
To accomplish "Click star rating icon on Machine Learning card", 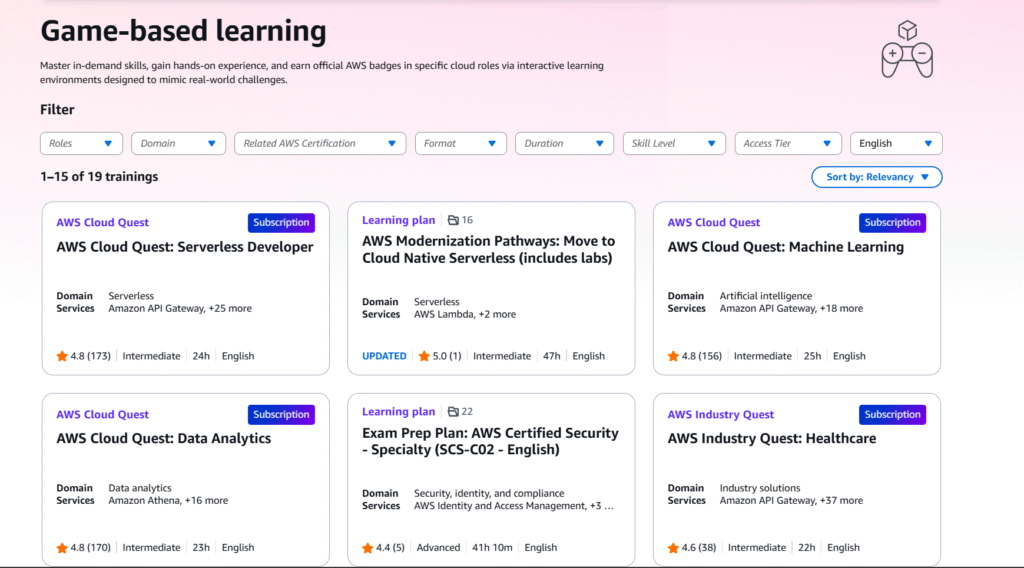I will click(x=673, y=356).
